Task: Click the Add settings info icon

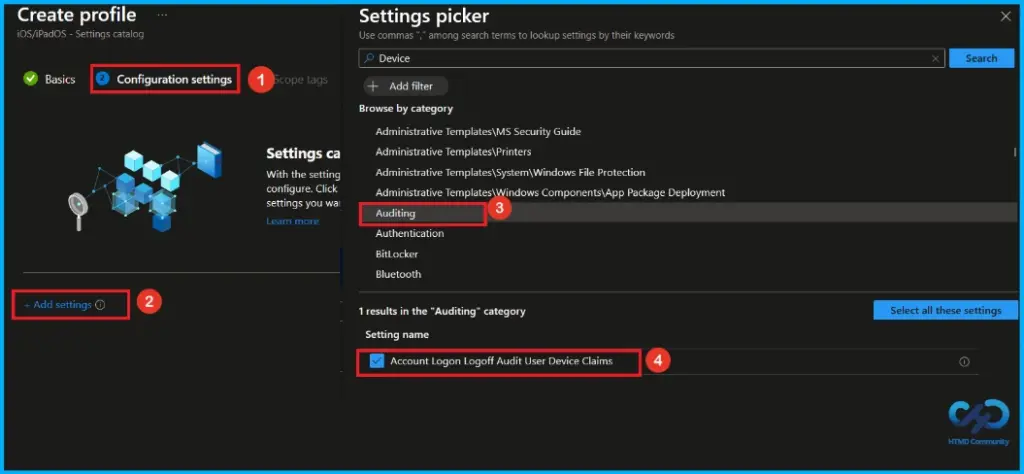Action: point(100,305)
